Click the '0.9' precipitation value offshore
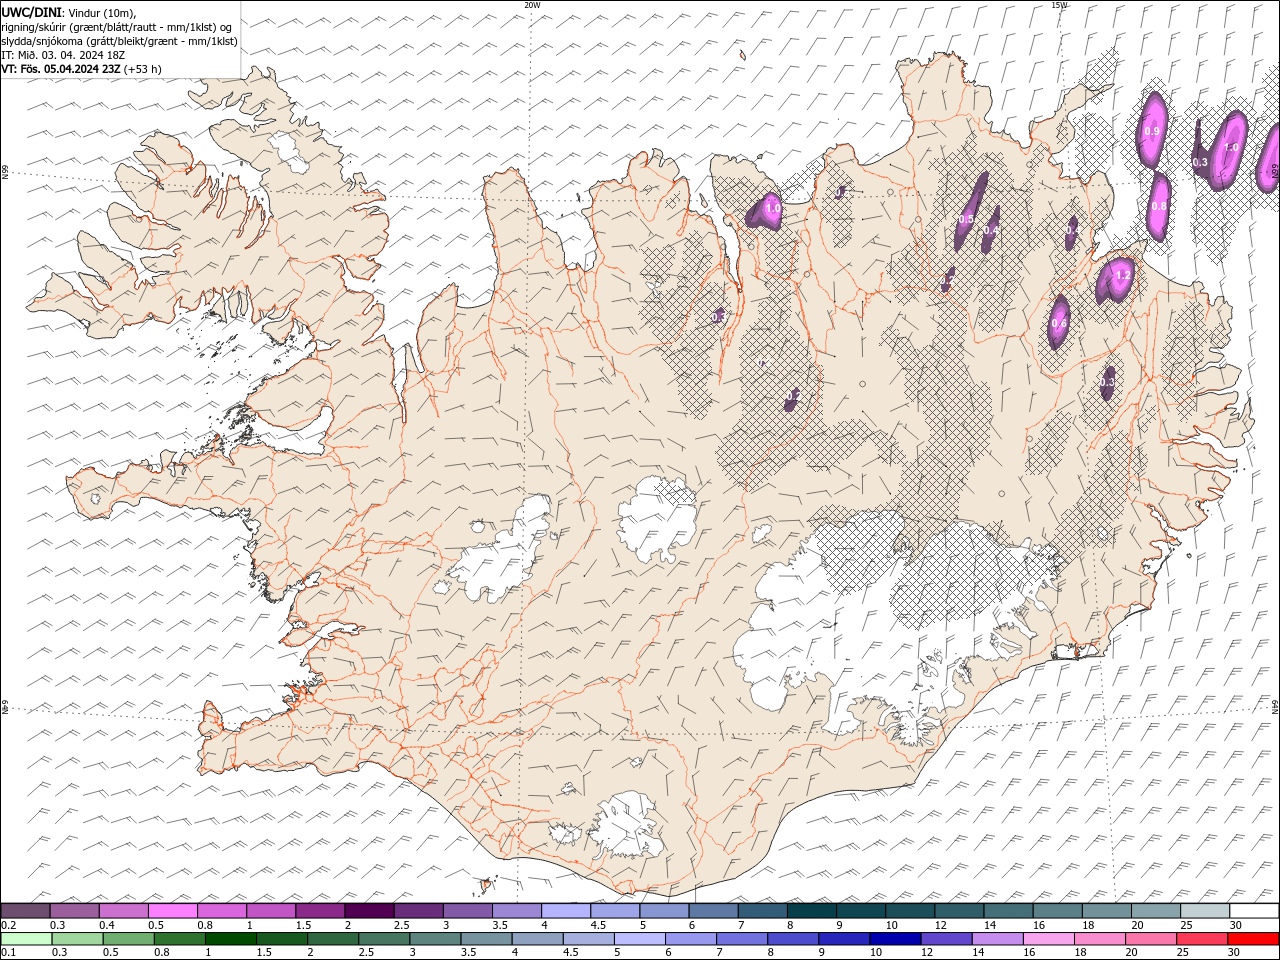Screen dimensions: 1280x960 click(x=1151, y=131)
